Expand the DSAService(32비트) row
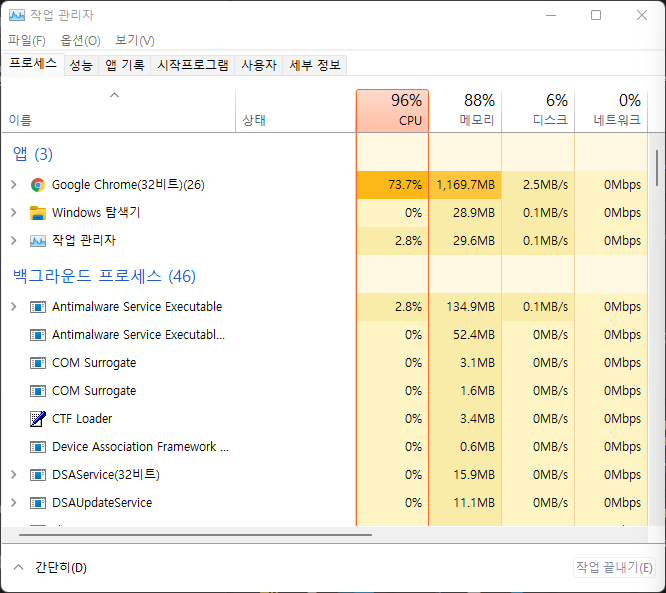 14,475
